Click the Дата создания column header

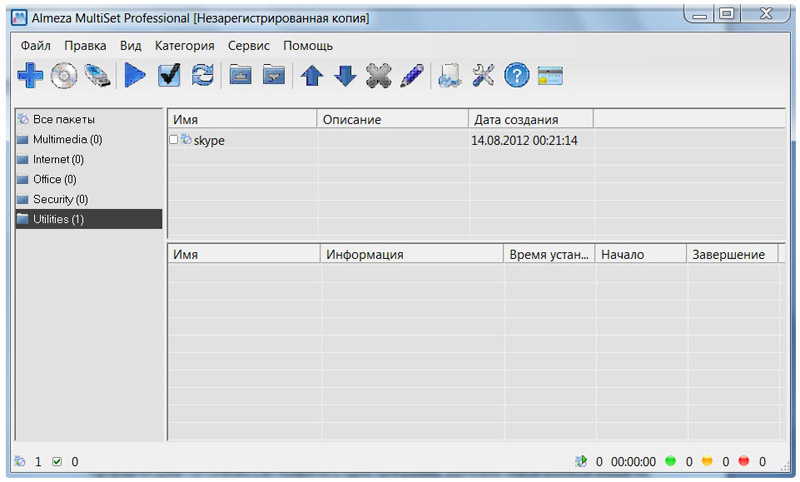(531, 119)
